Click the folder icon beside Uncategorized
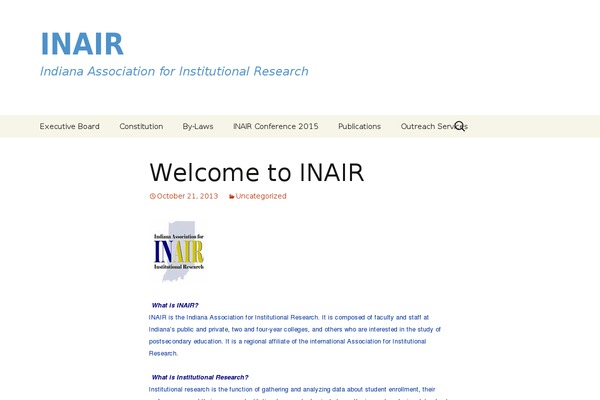This screenshot has height=400, width=600. [x=232, y=196]
